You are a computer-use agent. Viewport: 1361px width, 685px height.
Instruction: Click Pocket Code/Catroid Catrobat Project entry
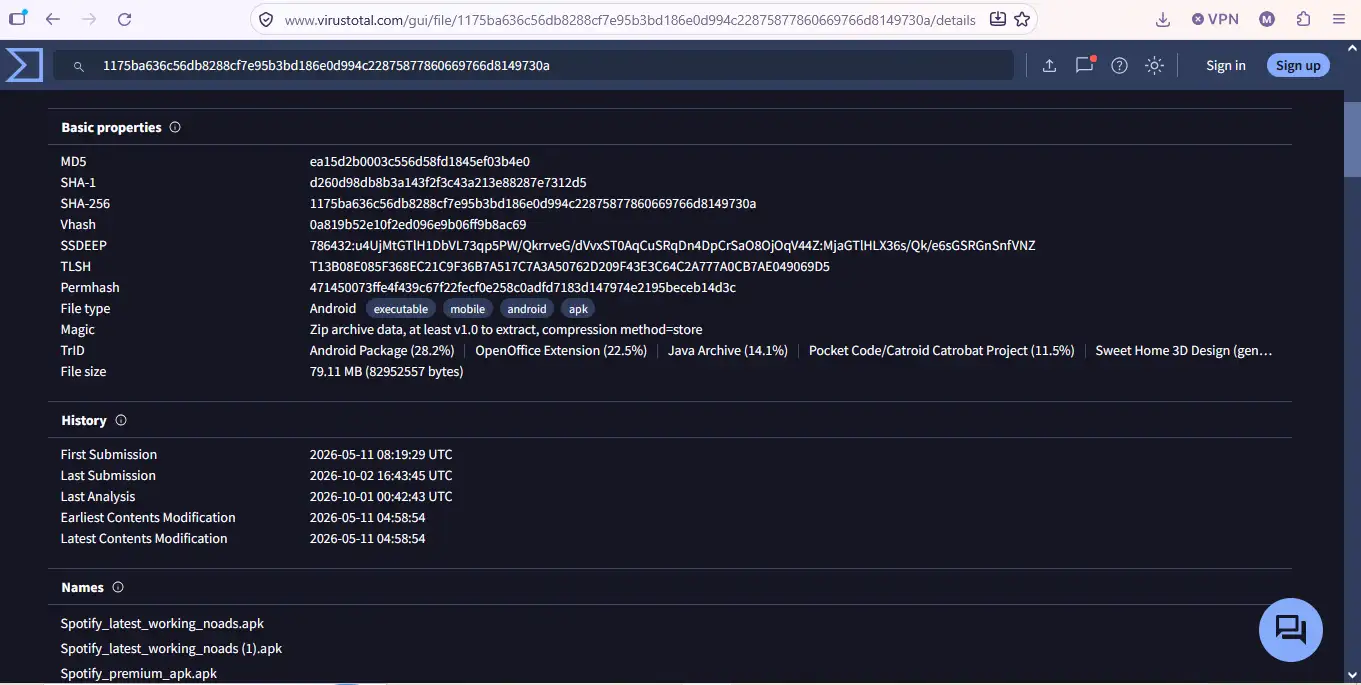click(x=942, y=350)
